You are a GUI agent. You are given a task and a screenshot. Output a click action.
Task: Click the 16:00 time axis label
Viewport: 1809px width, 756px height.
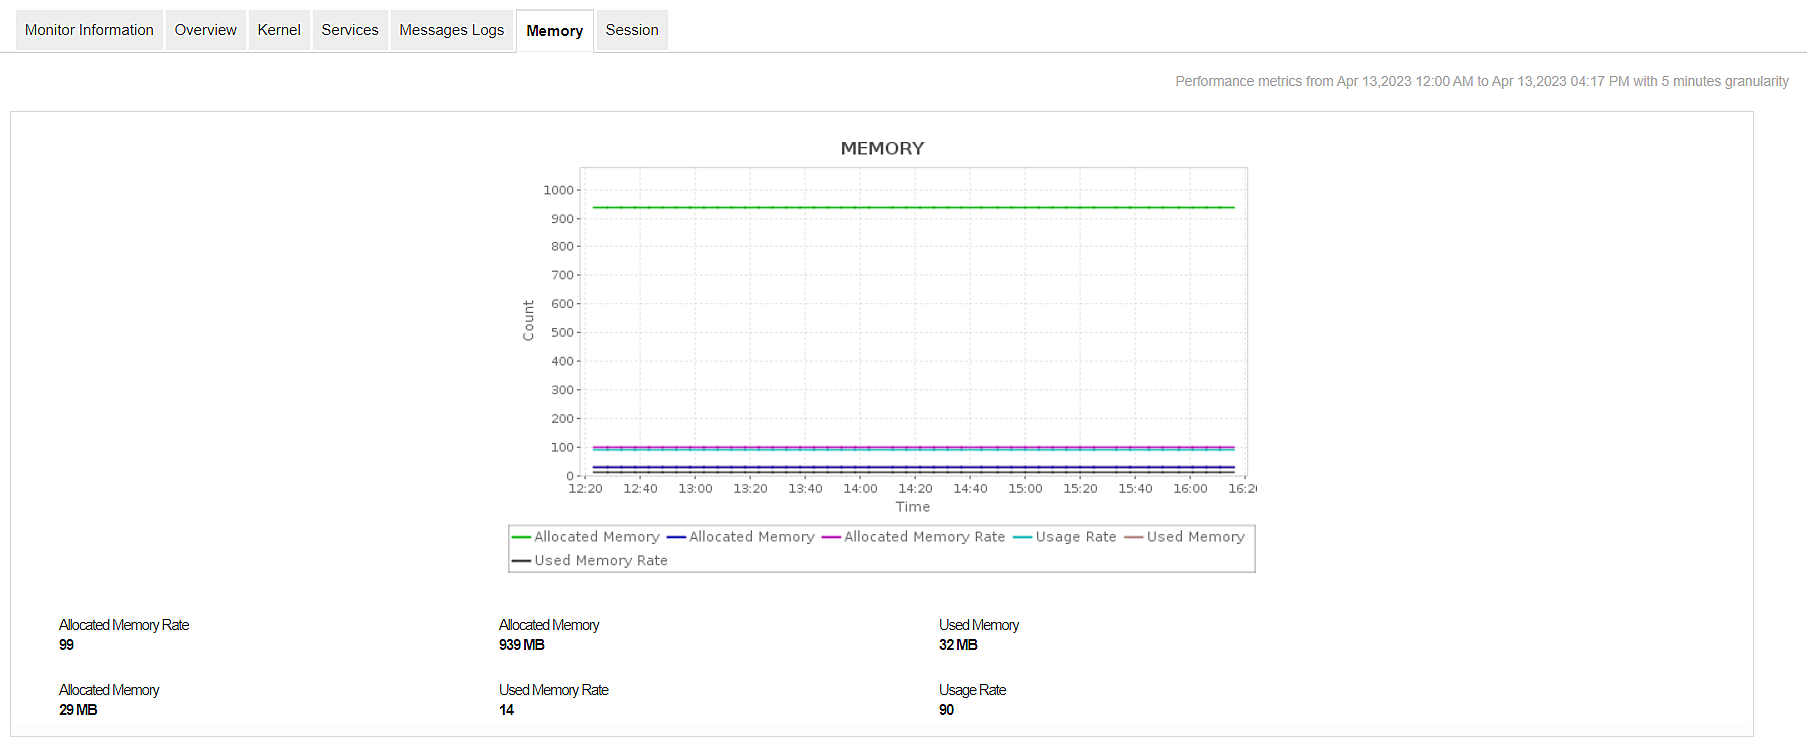[1190, 489]
